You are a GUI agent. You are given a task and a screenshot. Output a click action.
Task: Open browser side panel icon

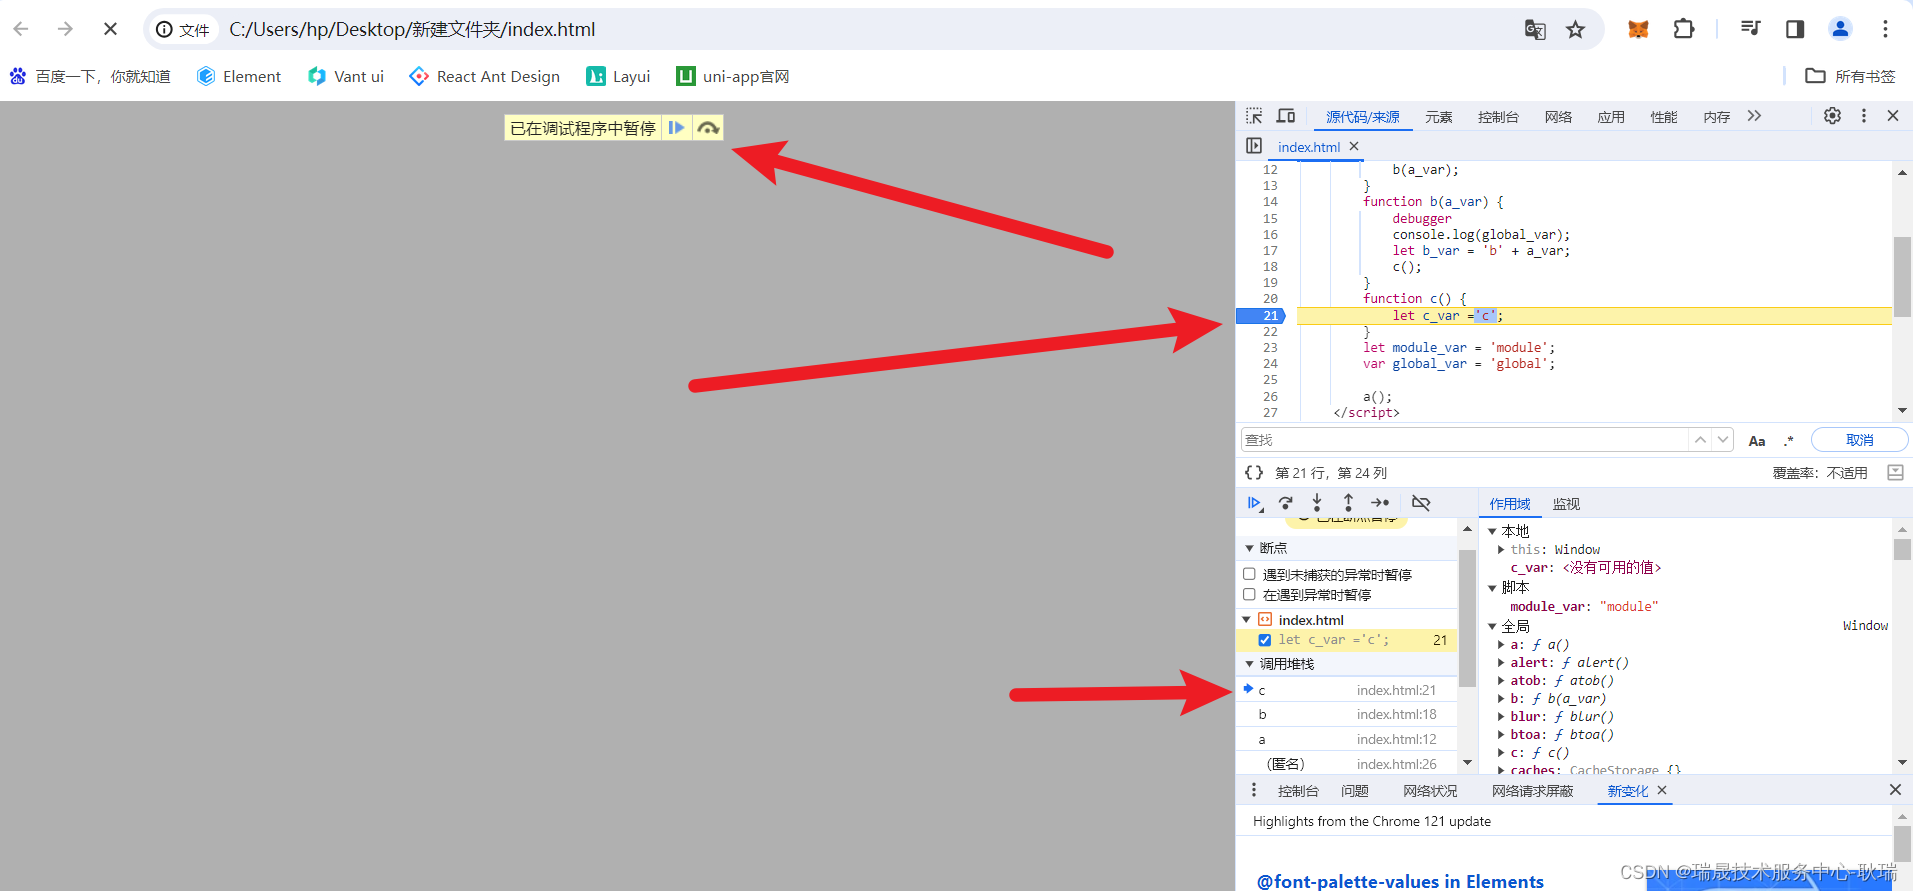tap(1795, 29)
